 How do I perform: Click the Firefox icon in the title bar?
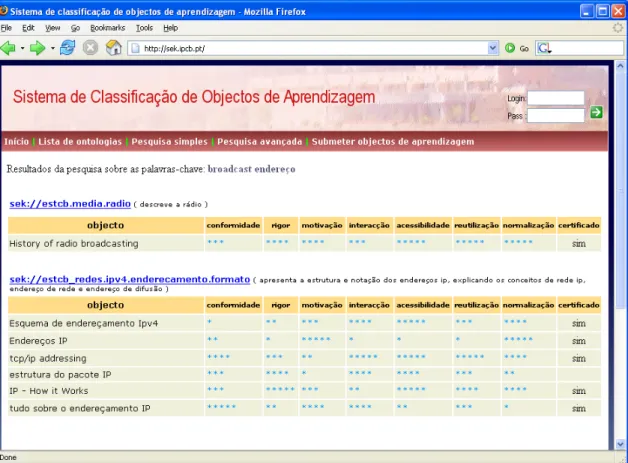click(x=4, y=11)
